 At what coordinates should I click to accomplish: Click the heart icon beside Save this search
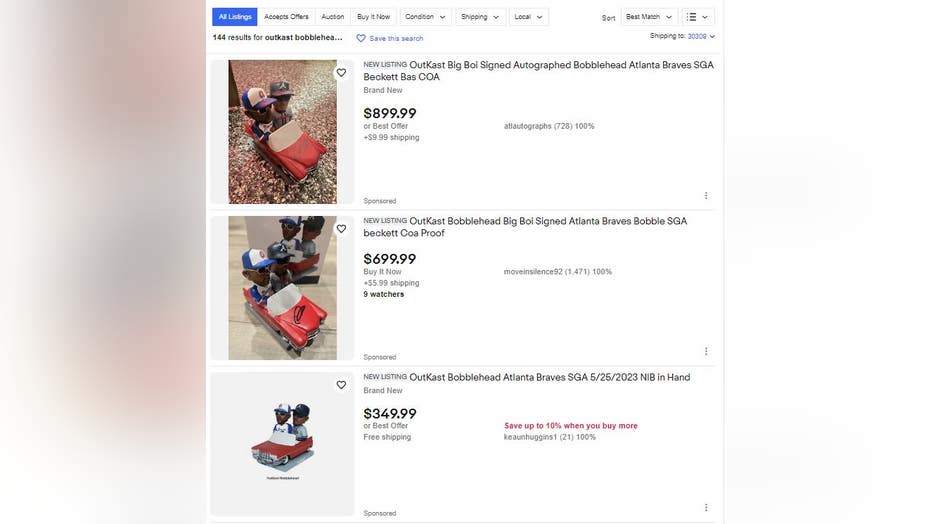coord(361,38)
